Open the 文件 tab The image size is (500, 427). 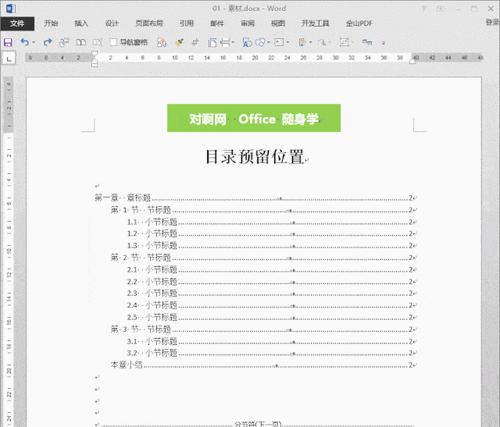(17, 23)
